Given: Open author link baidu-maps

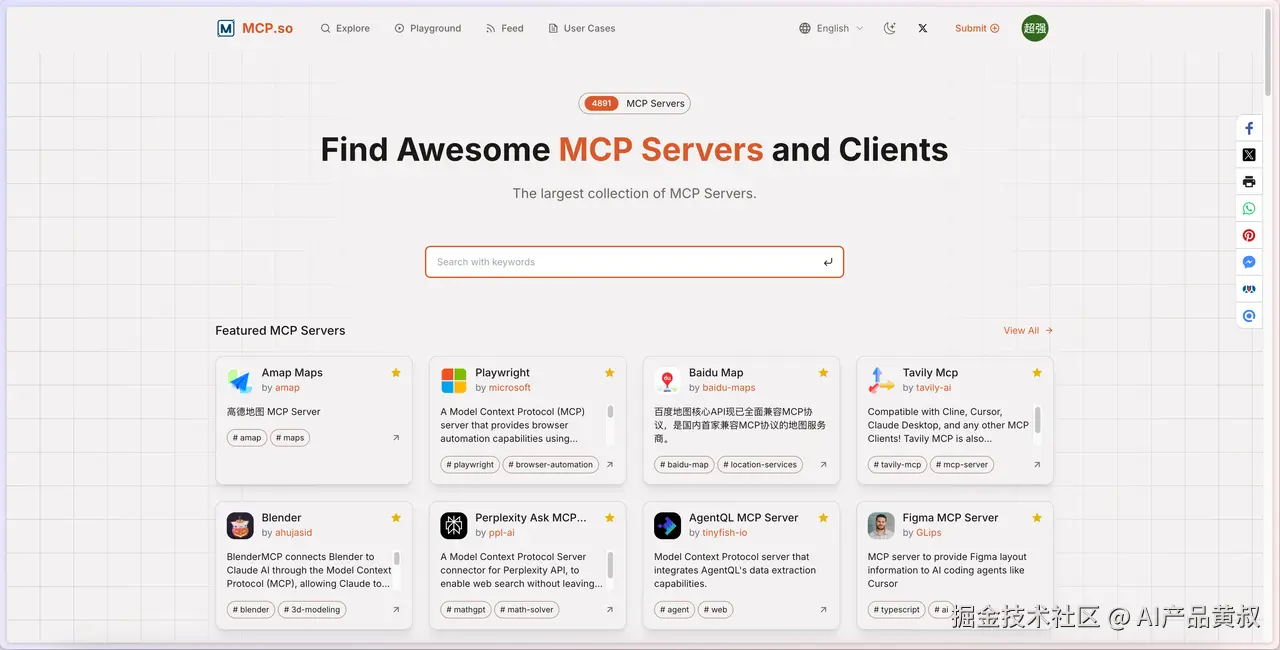Looking at the screenshot, I should coord(729,387).
